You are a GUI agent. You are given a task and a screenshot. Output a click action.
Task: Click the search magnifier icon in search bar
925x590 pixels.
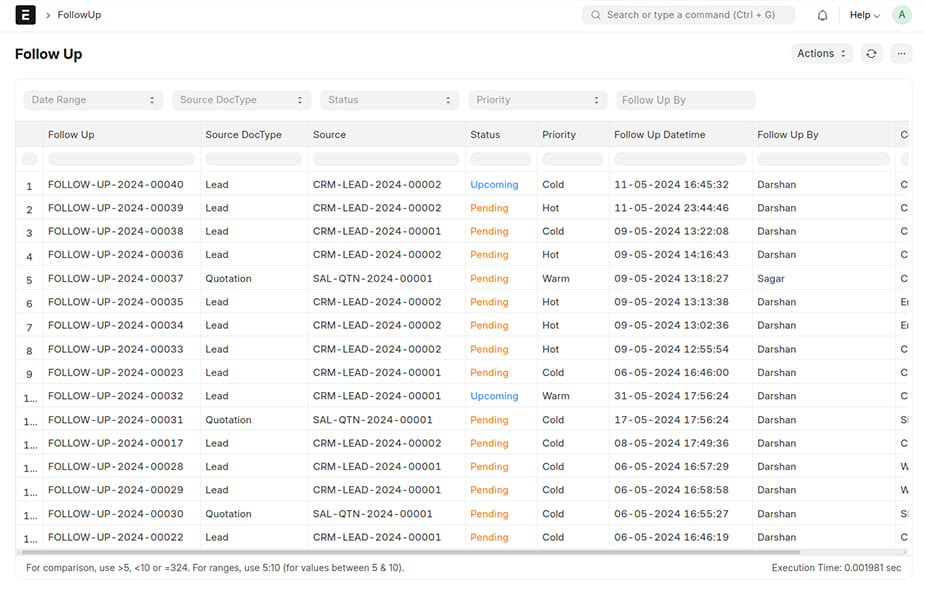[x=596, y=15]
